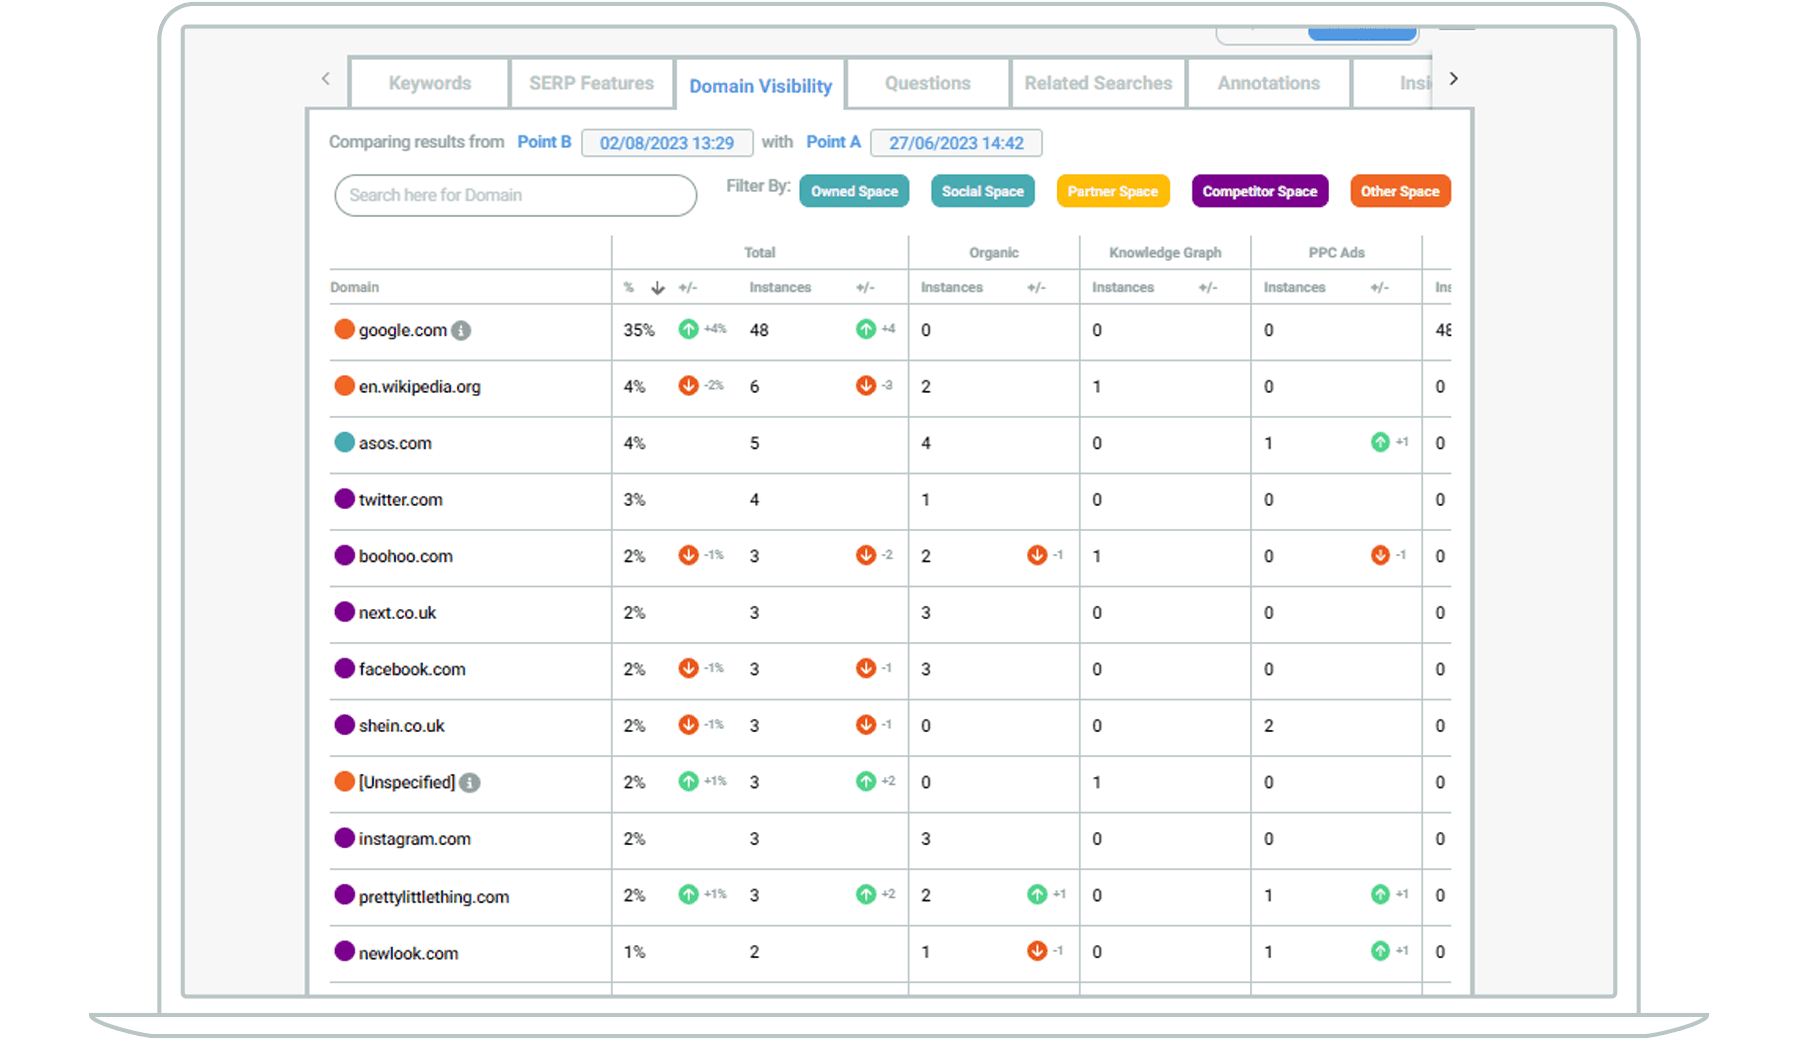The width and height of the screenshot is (1800, 1040).
Task: Click shein.co.uk PPC Ads value 2
Action: point(1268,726)
